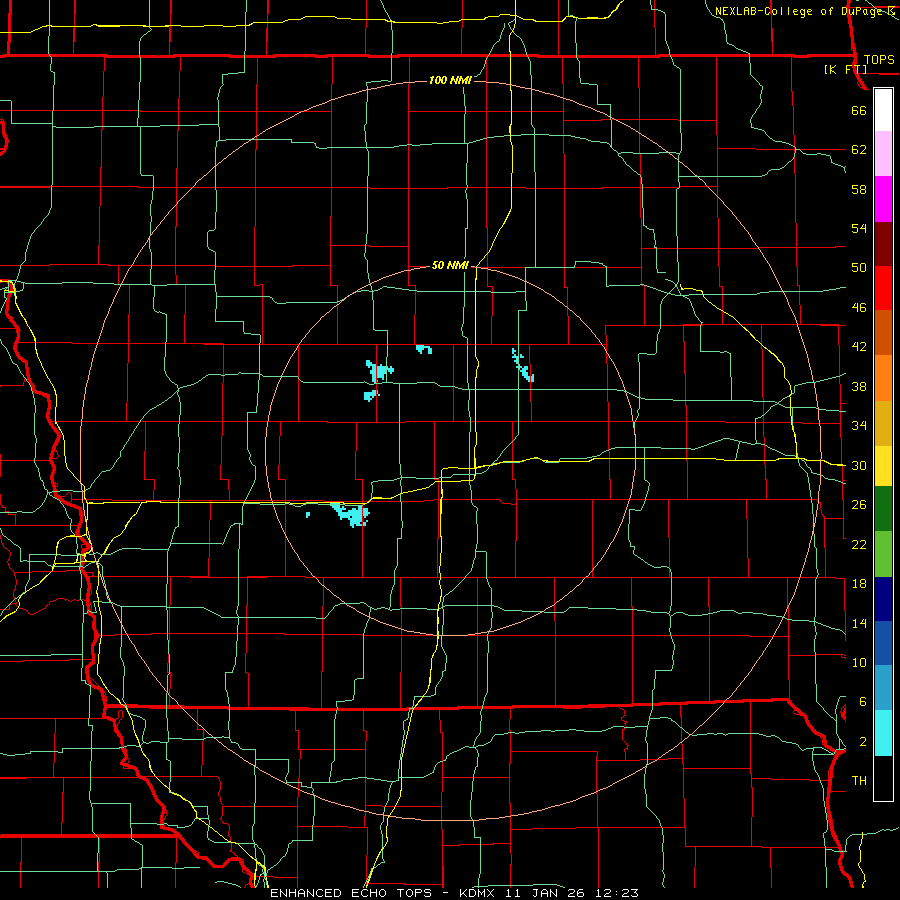900x900 pixels.
Task: Click the legend value 58
Action: click(x=859, y=189)
